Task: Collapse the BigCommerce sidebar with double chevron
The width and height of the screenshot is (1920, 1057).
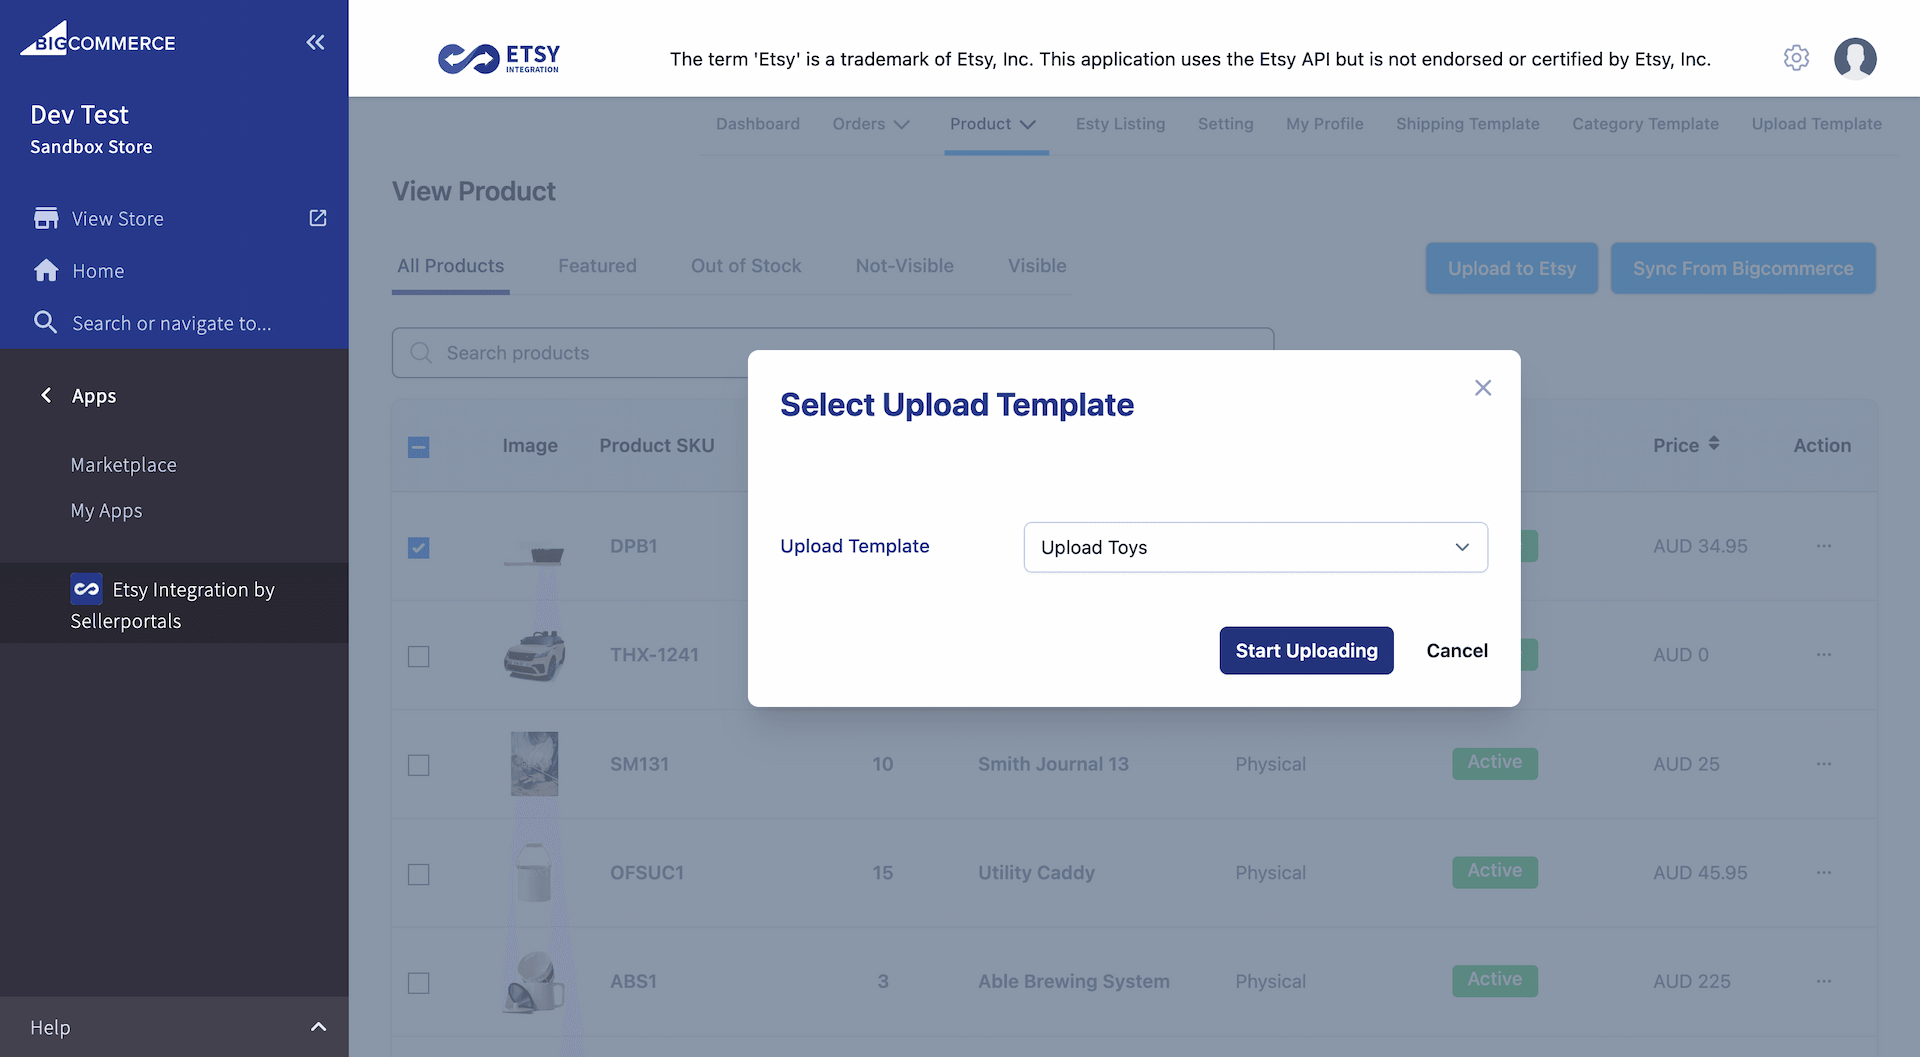Action: pos(315,42)
